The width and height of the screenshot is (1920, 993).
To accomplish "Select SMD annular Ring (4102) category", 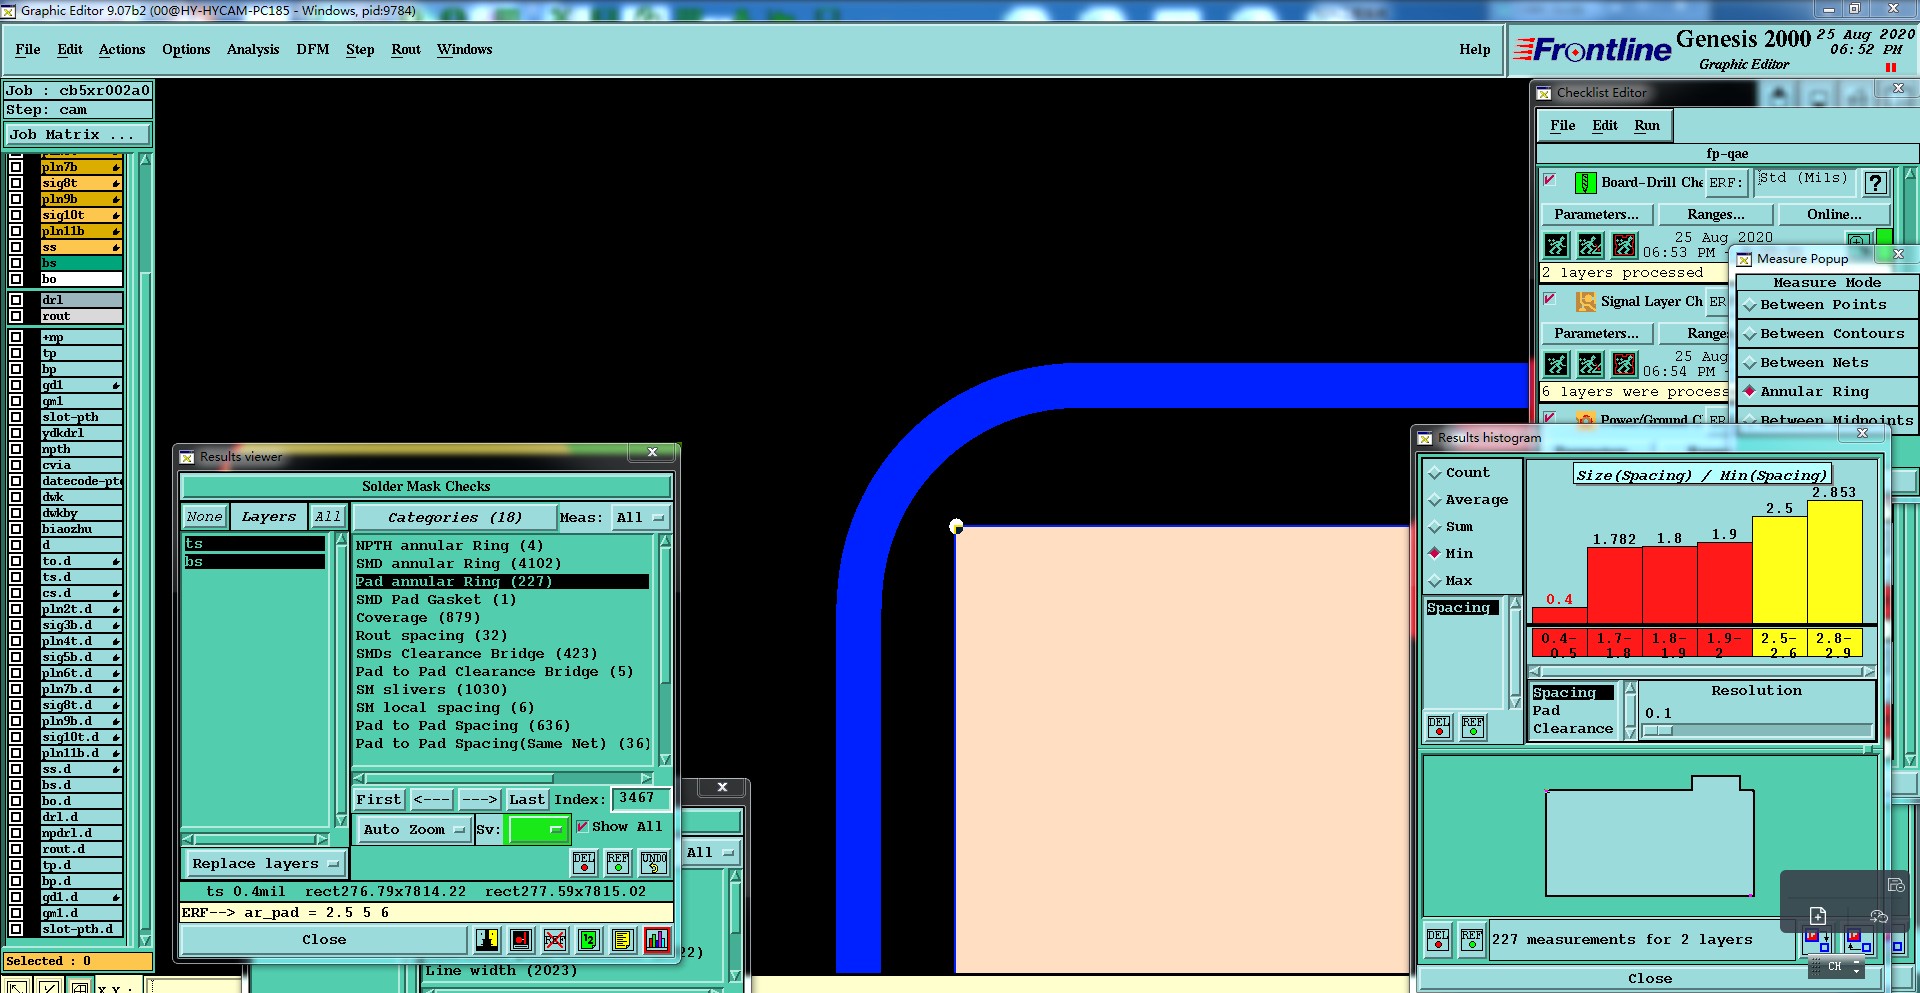I will tap(459, 563).
